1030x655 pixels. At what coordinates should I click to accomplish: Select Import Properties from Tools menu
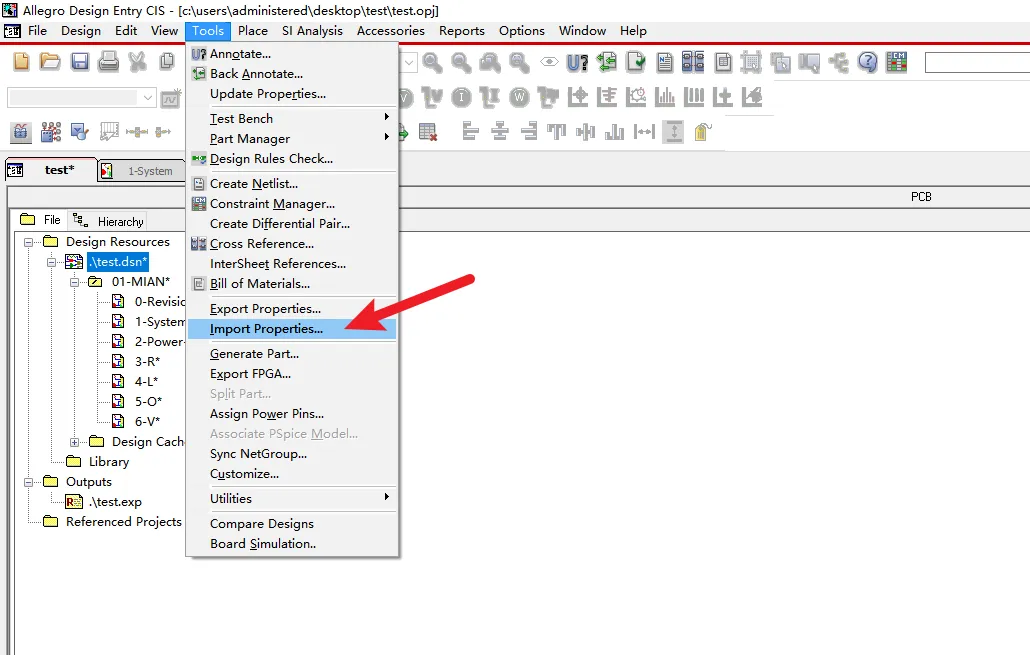[292, 328]
